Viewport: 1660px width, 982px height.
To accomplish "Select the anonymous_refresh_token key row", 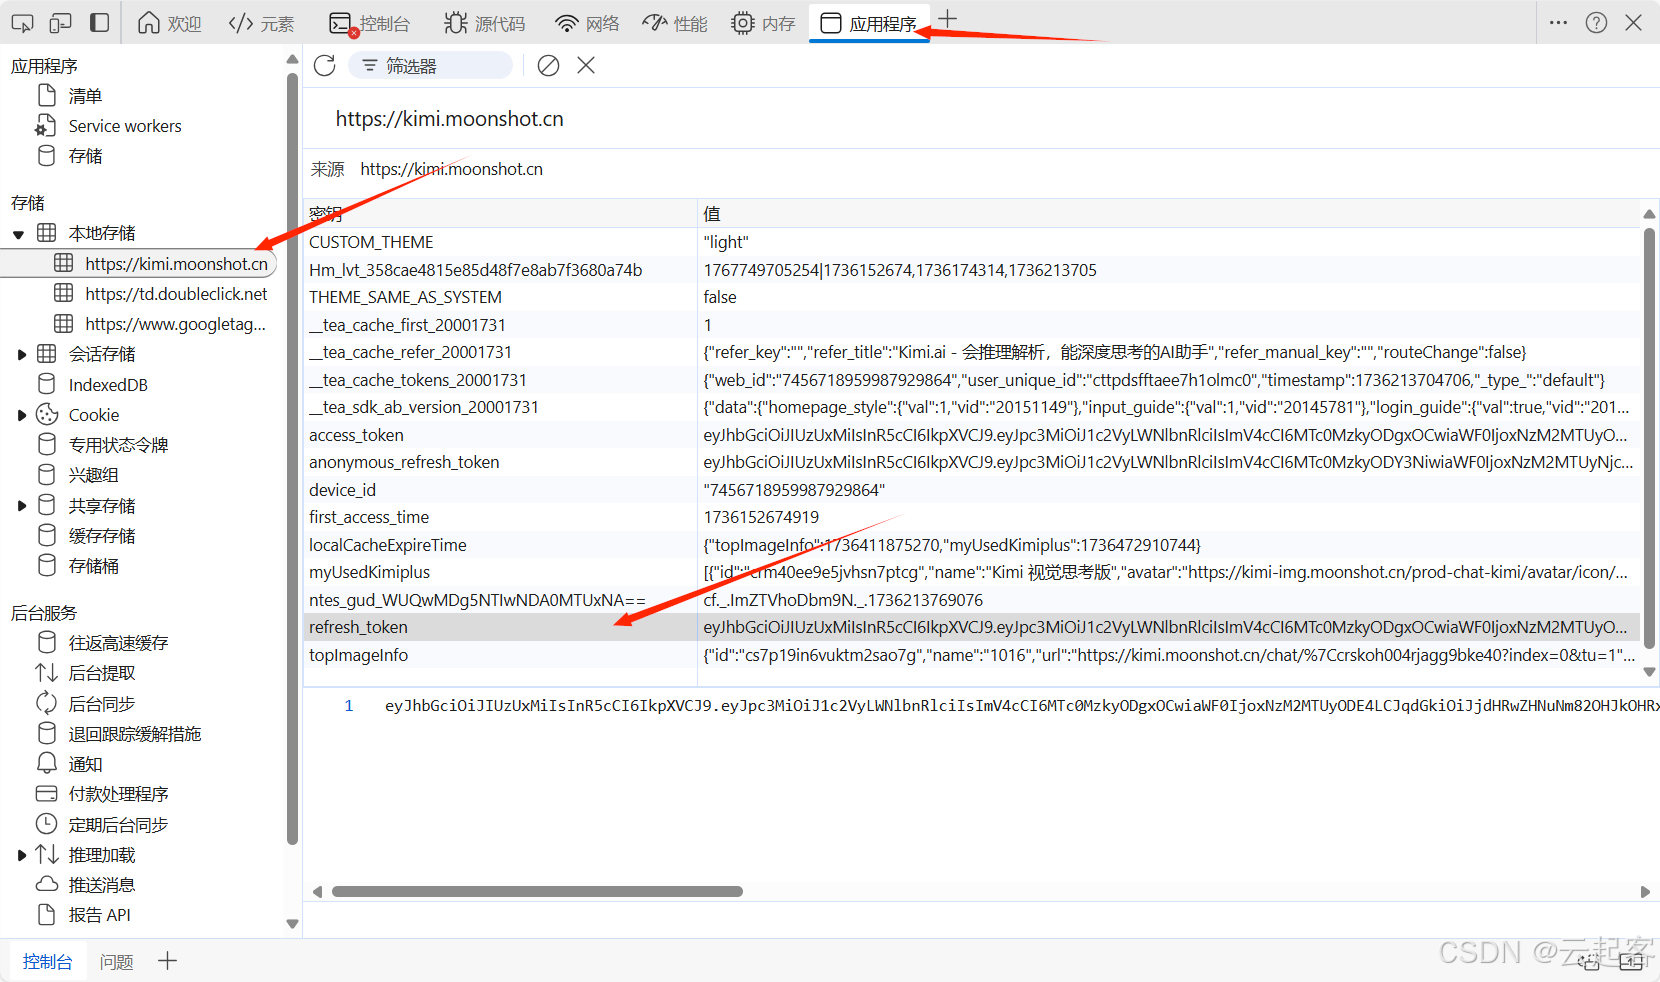I will [971, 462].
